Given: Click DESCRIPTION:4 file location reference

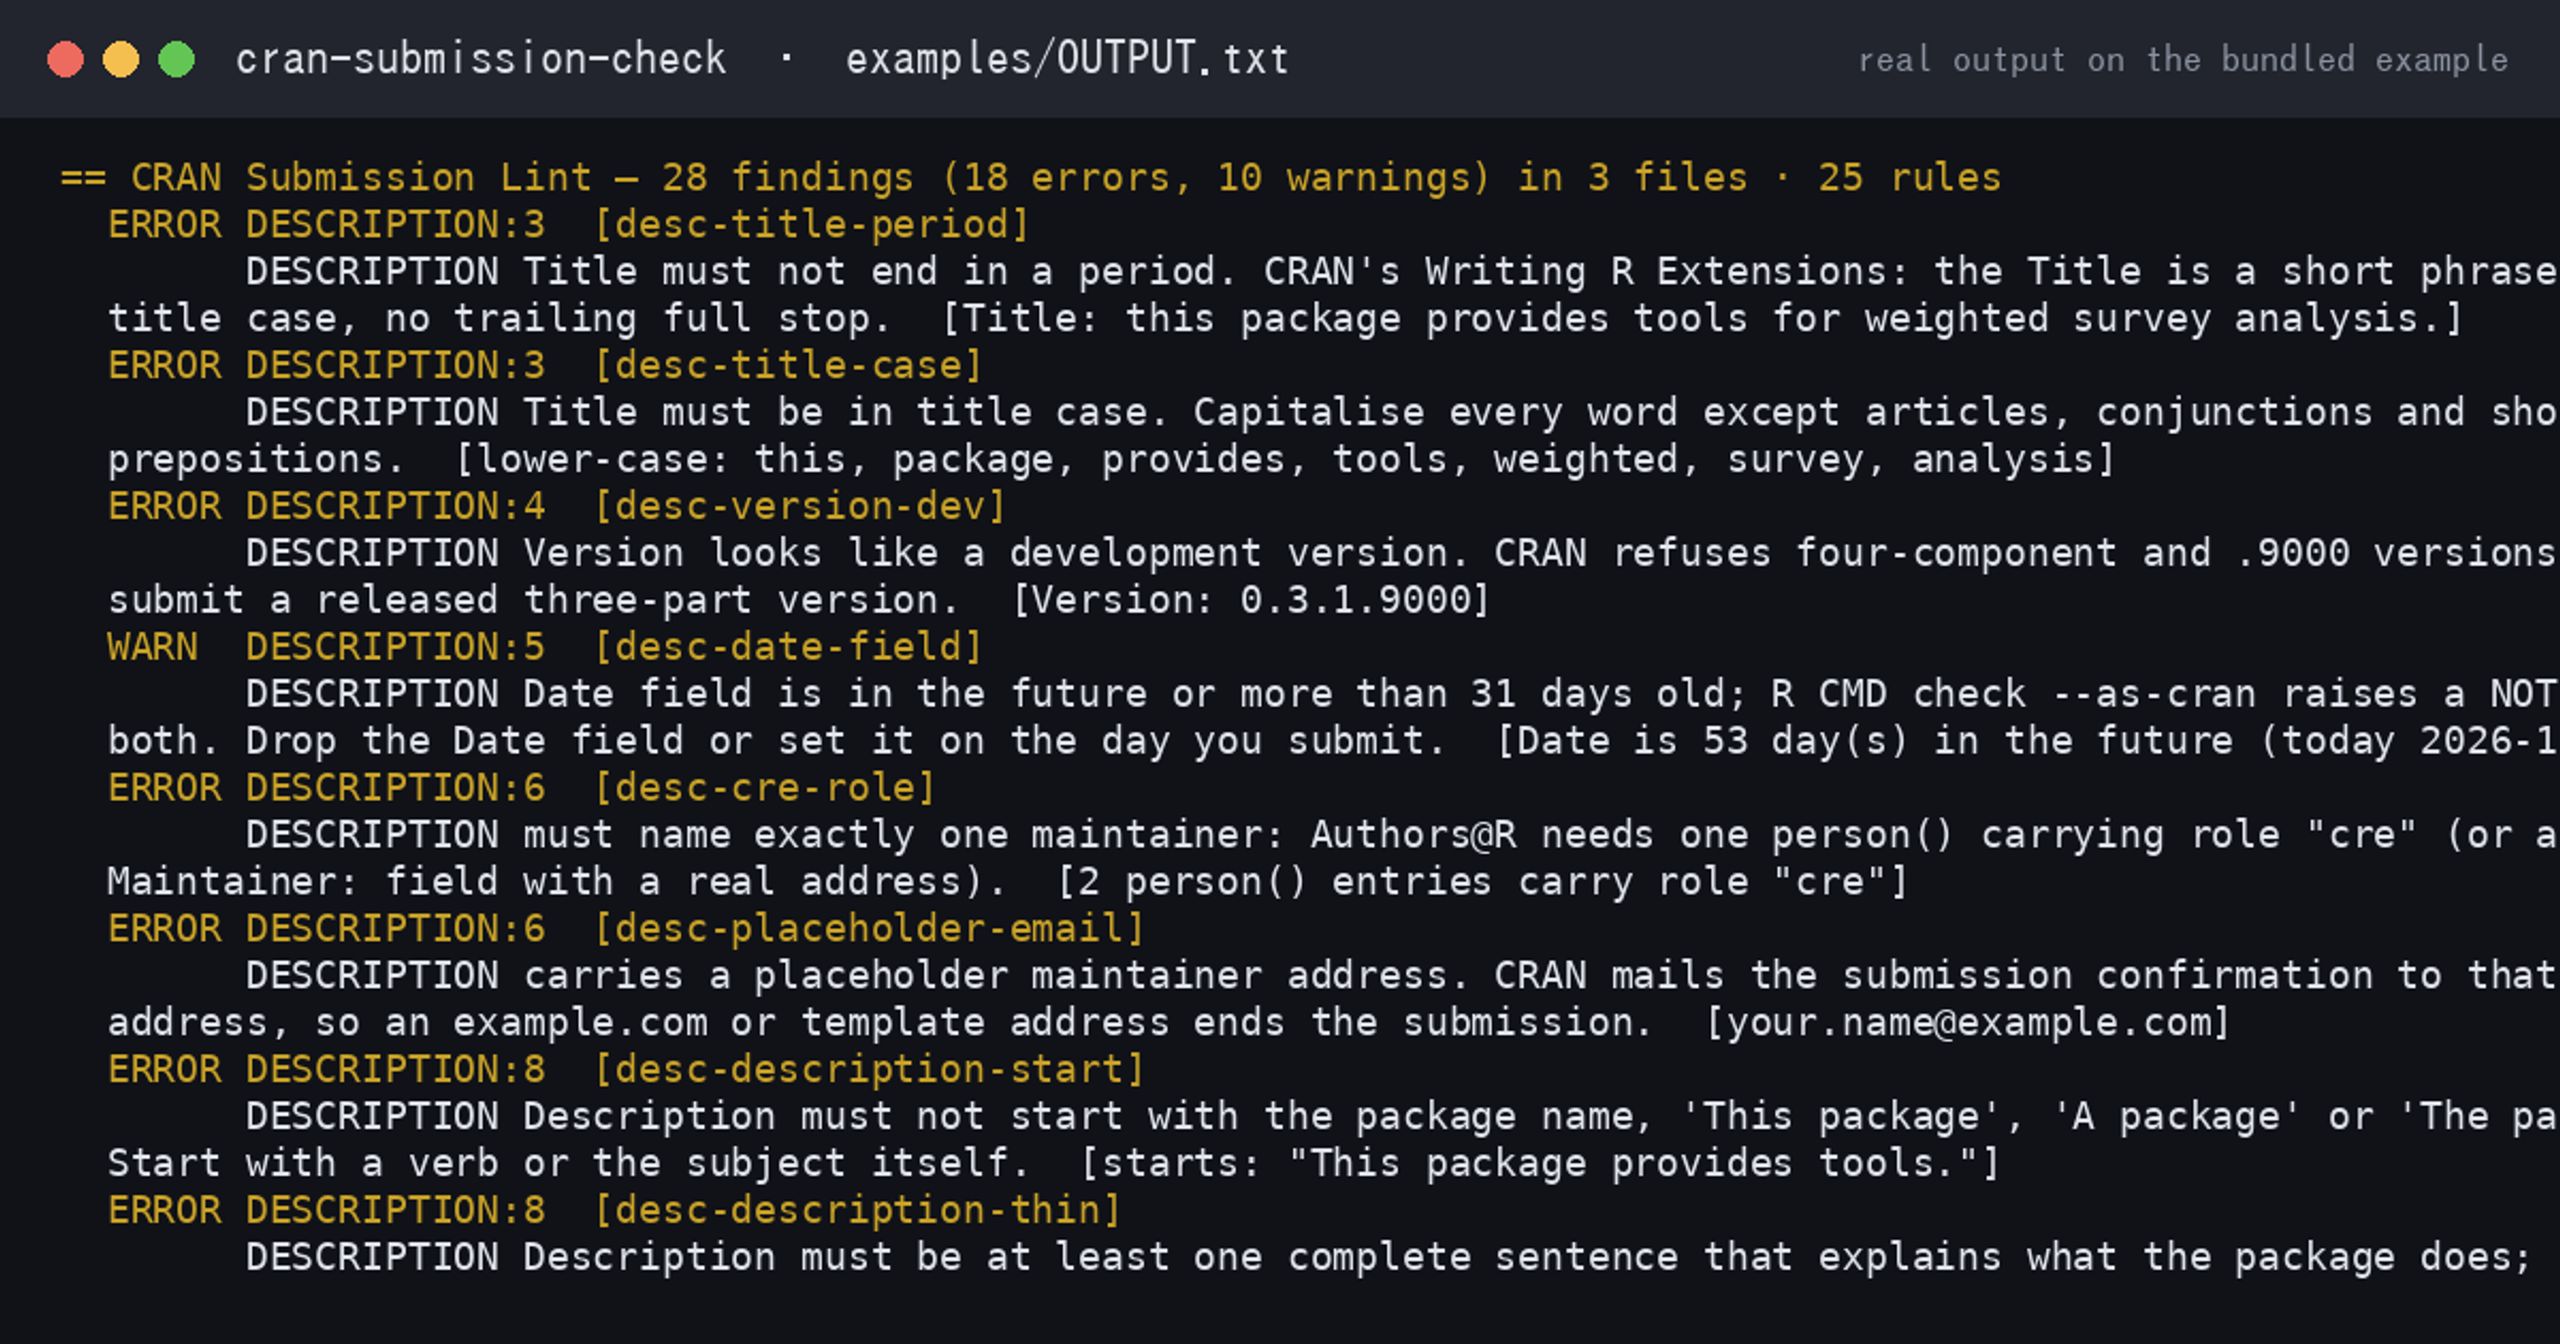Looking at the screenshot, I should coord(396,507).
